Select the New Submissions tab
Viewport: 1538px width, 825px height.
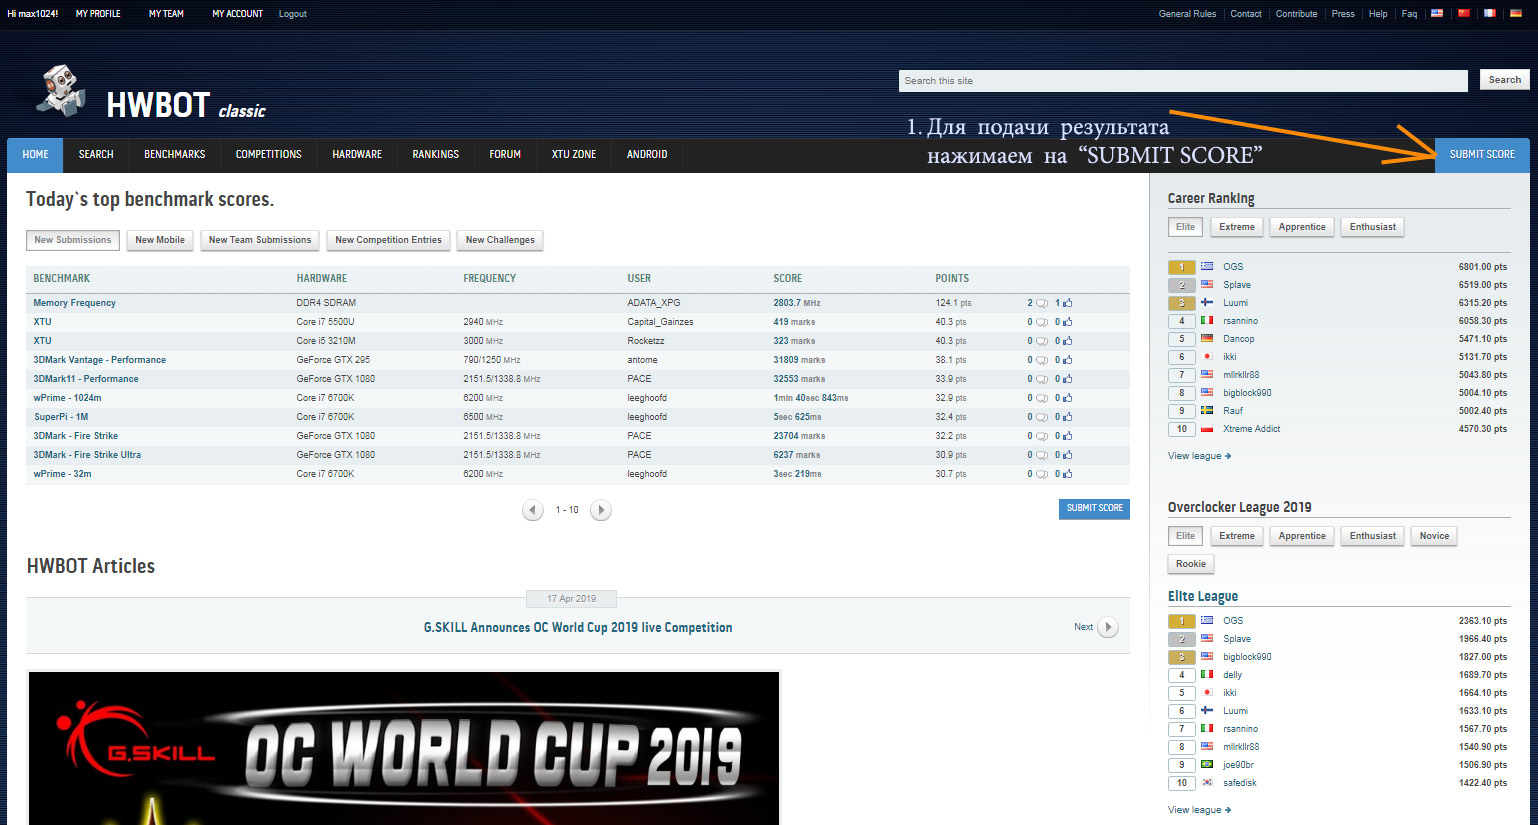click(x=73, y=240)
